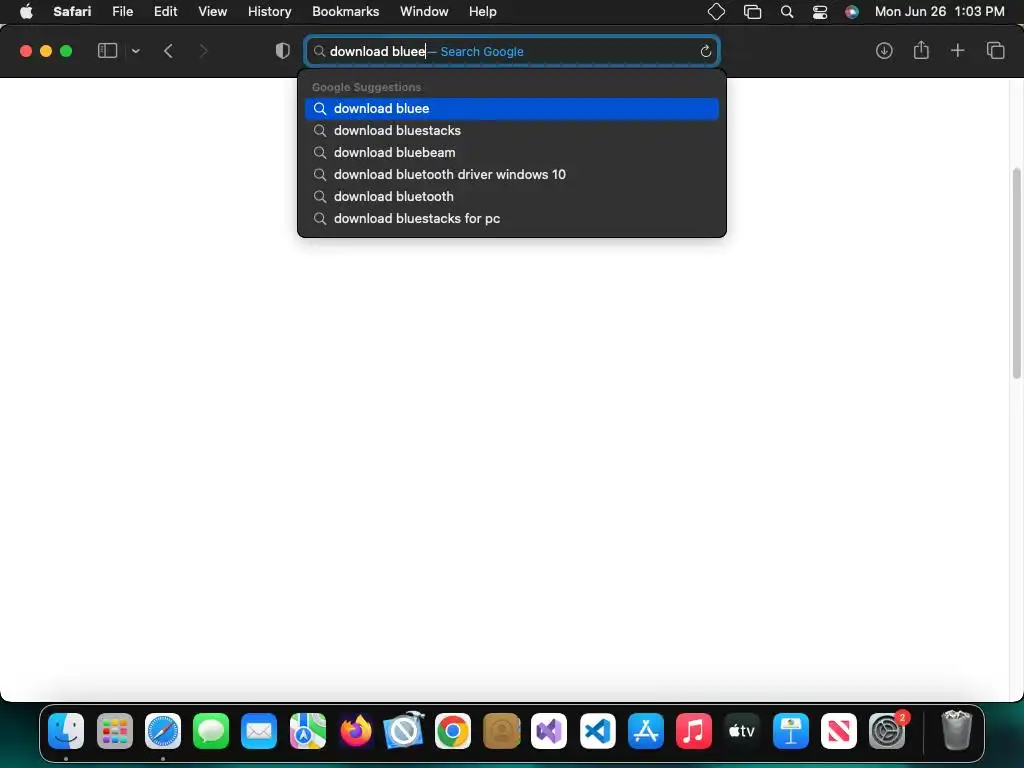This screenshot has height=768, width=1024.
Task: Open Apple TV from the Dock
Action: click(743, 731)
